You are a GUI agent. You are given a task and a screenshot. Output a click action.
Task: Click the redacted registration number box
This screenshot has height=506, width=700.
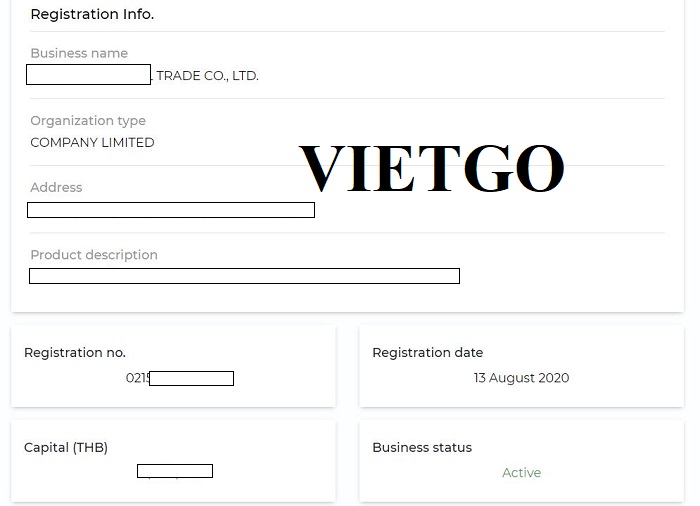coord(191,379)
